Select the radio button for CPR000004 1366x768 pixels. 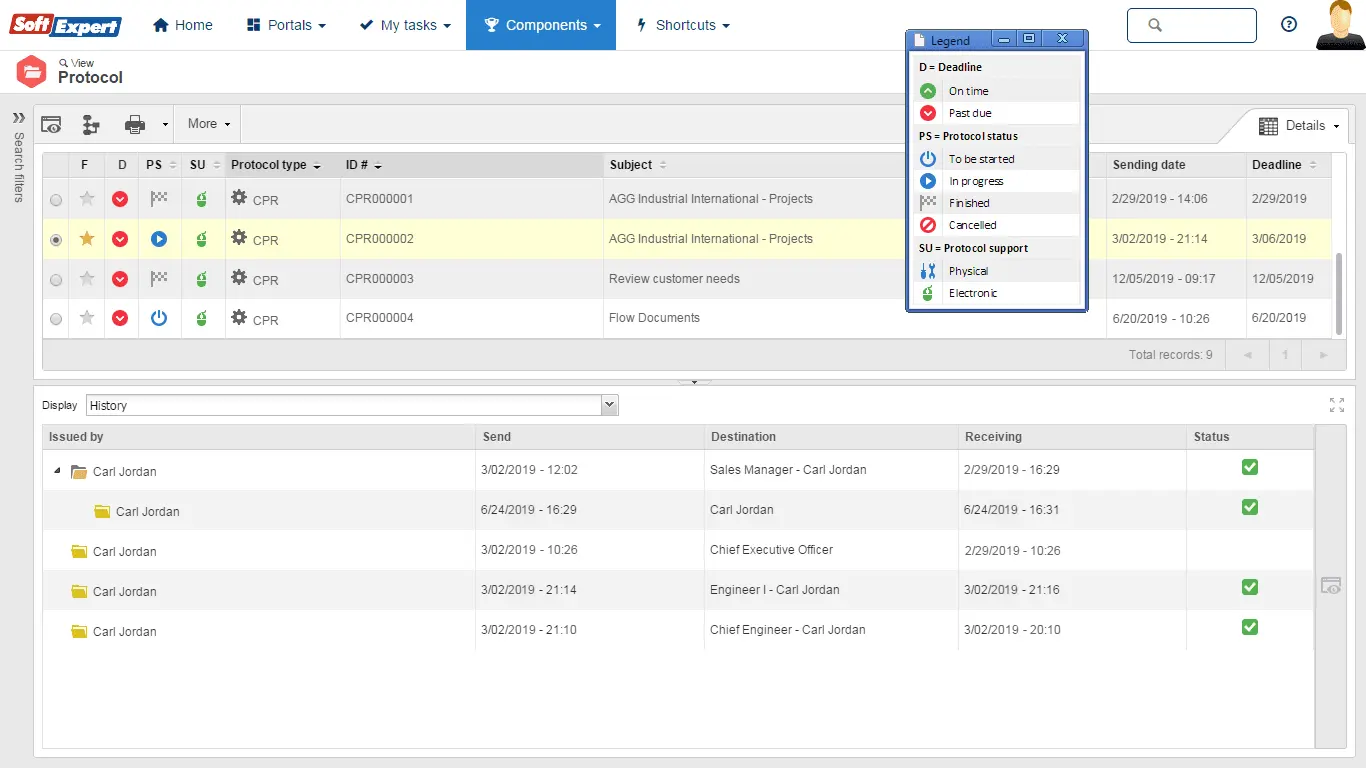(56, 319)
